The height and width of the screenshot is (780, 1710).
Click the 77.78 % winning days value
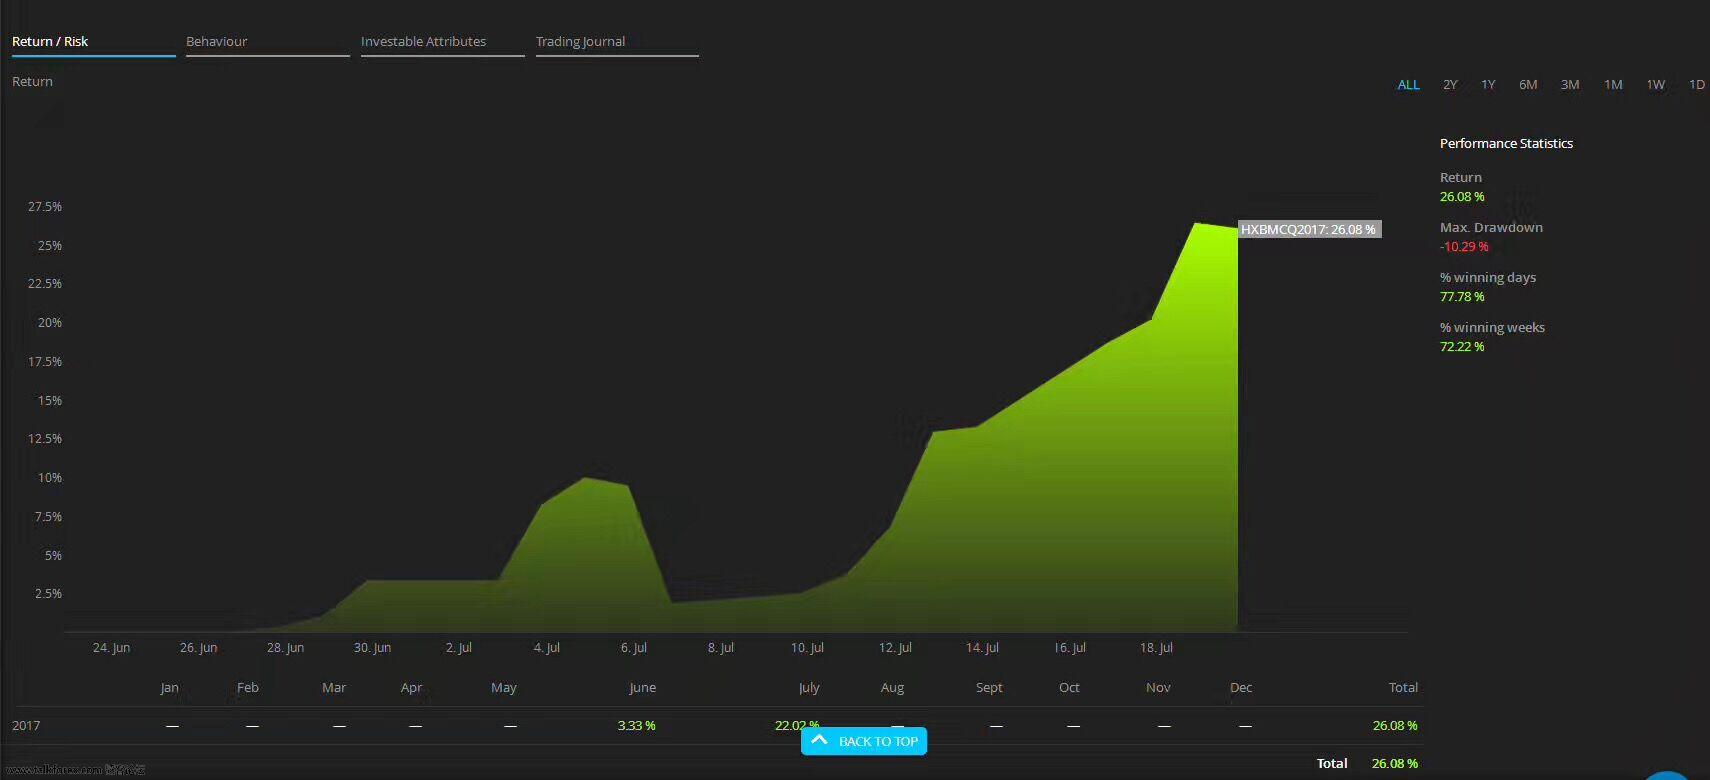[x=1462, y=297]
